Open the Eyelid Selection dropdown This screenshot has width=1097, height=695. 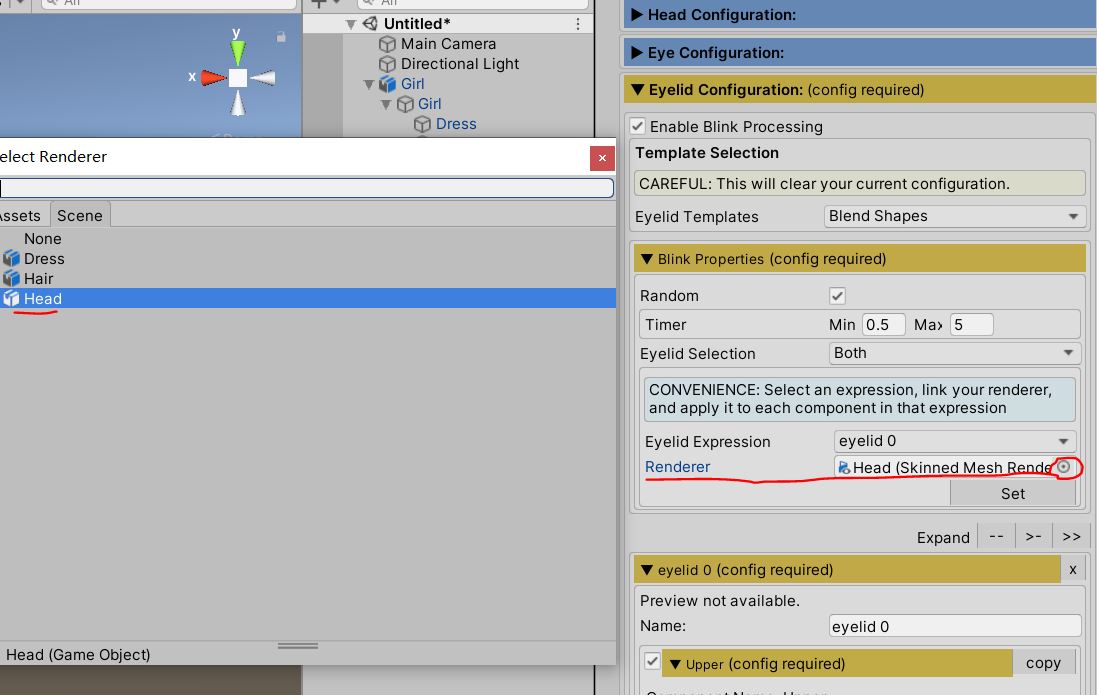[x=955, y=353]
